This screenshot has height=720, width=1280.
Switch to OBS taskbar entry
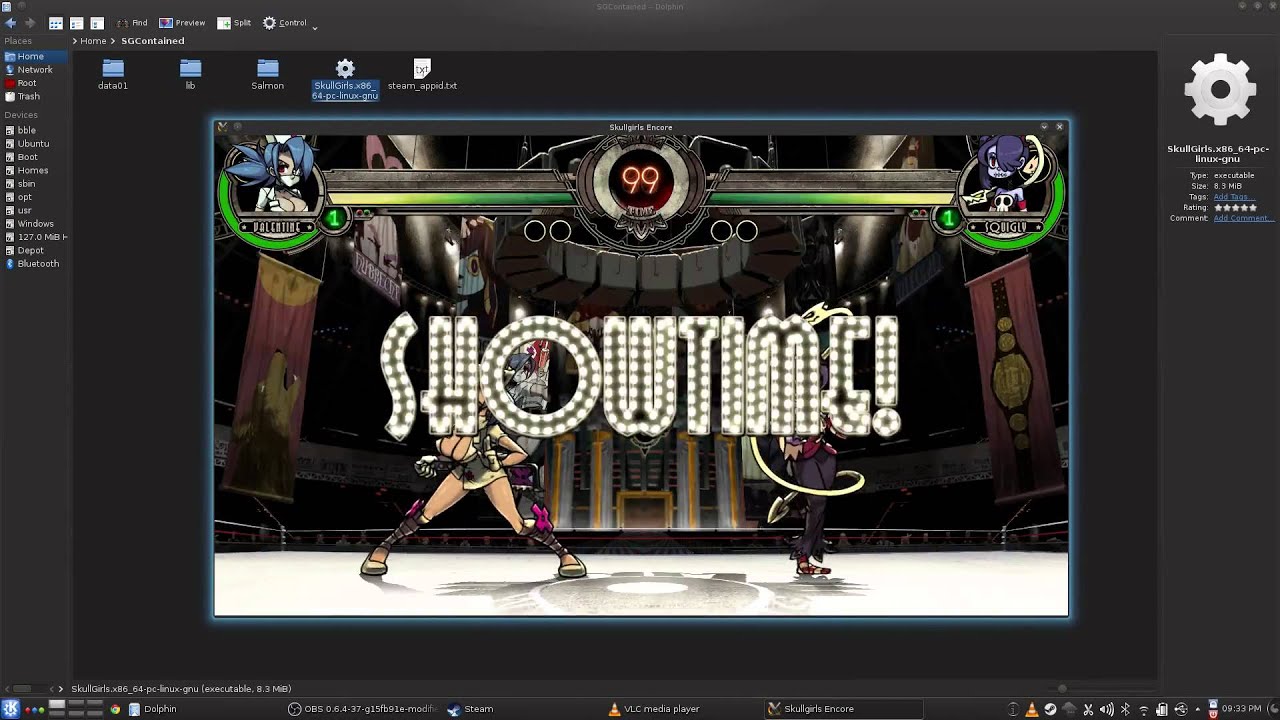(x=362, y=709)
